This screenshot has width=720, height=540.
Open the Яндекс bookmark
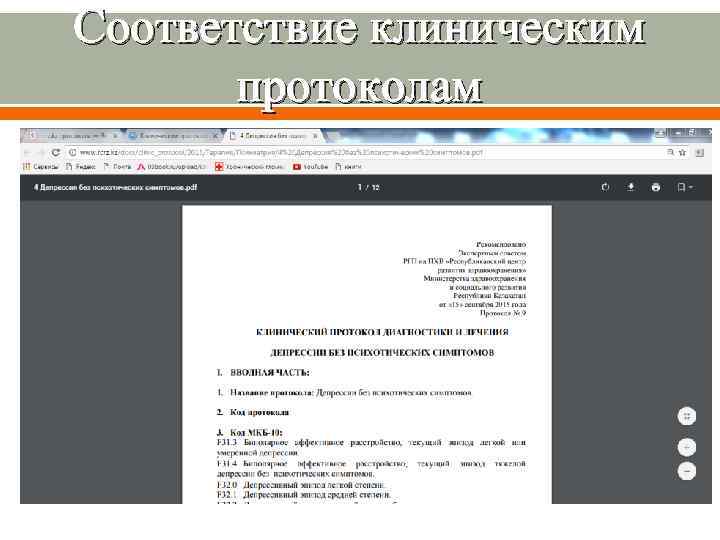80,167
